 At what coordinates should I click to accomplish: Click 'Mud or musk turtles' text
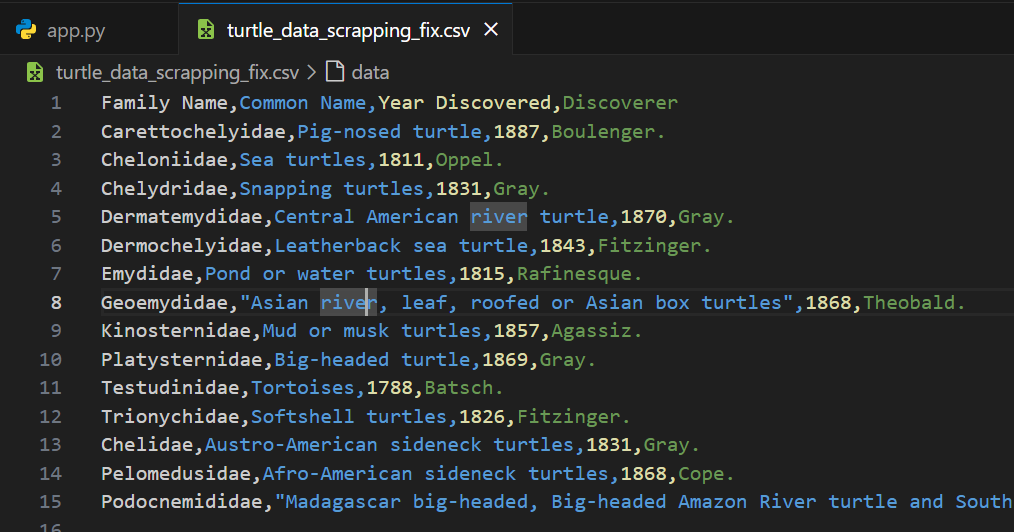click(x=372, y=330)
